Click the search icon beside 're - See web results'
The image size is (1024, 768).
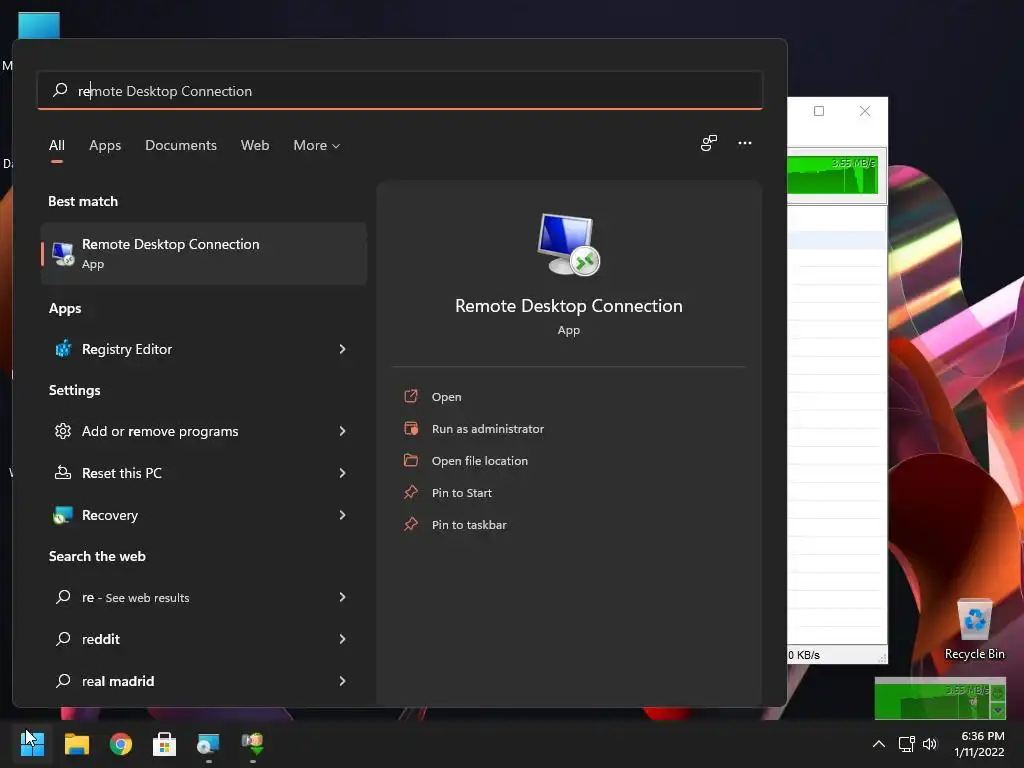click(63, 597)
